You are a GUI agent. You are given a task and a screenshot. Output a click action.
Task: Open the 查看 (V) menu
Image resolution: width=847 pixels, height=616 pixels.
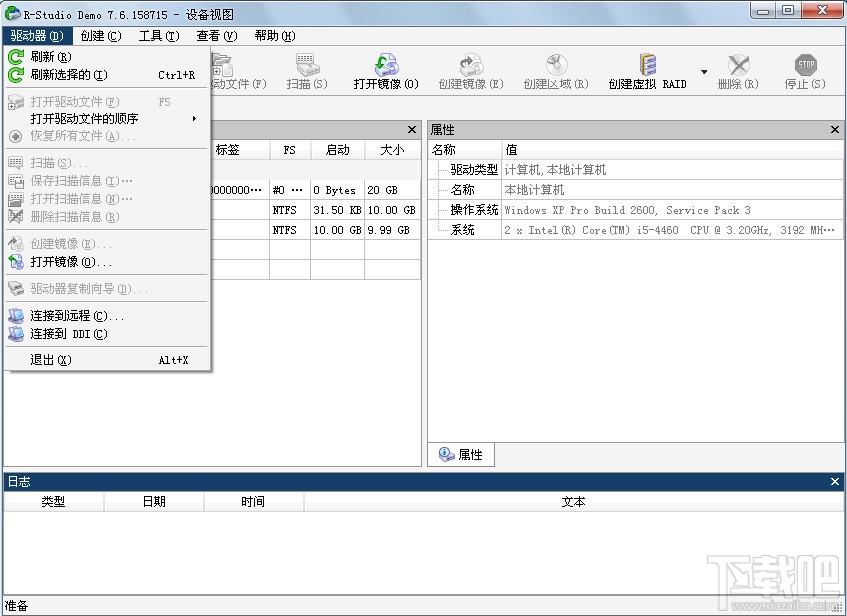217,36
